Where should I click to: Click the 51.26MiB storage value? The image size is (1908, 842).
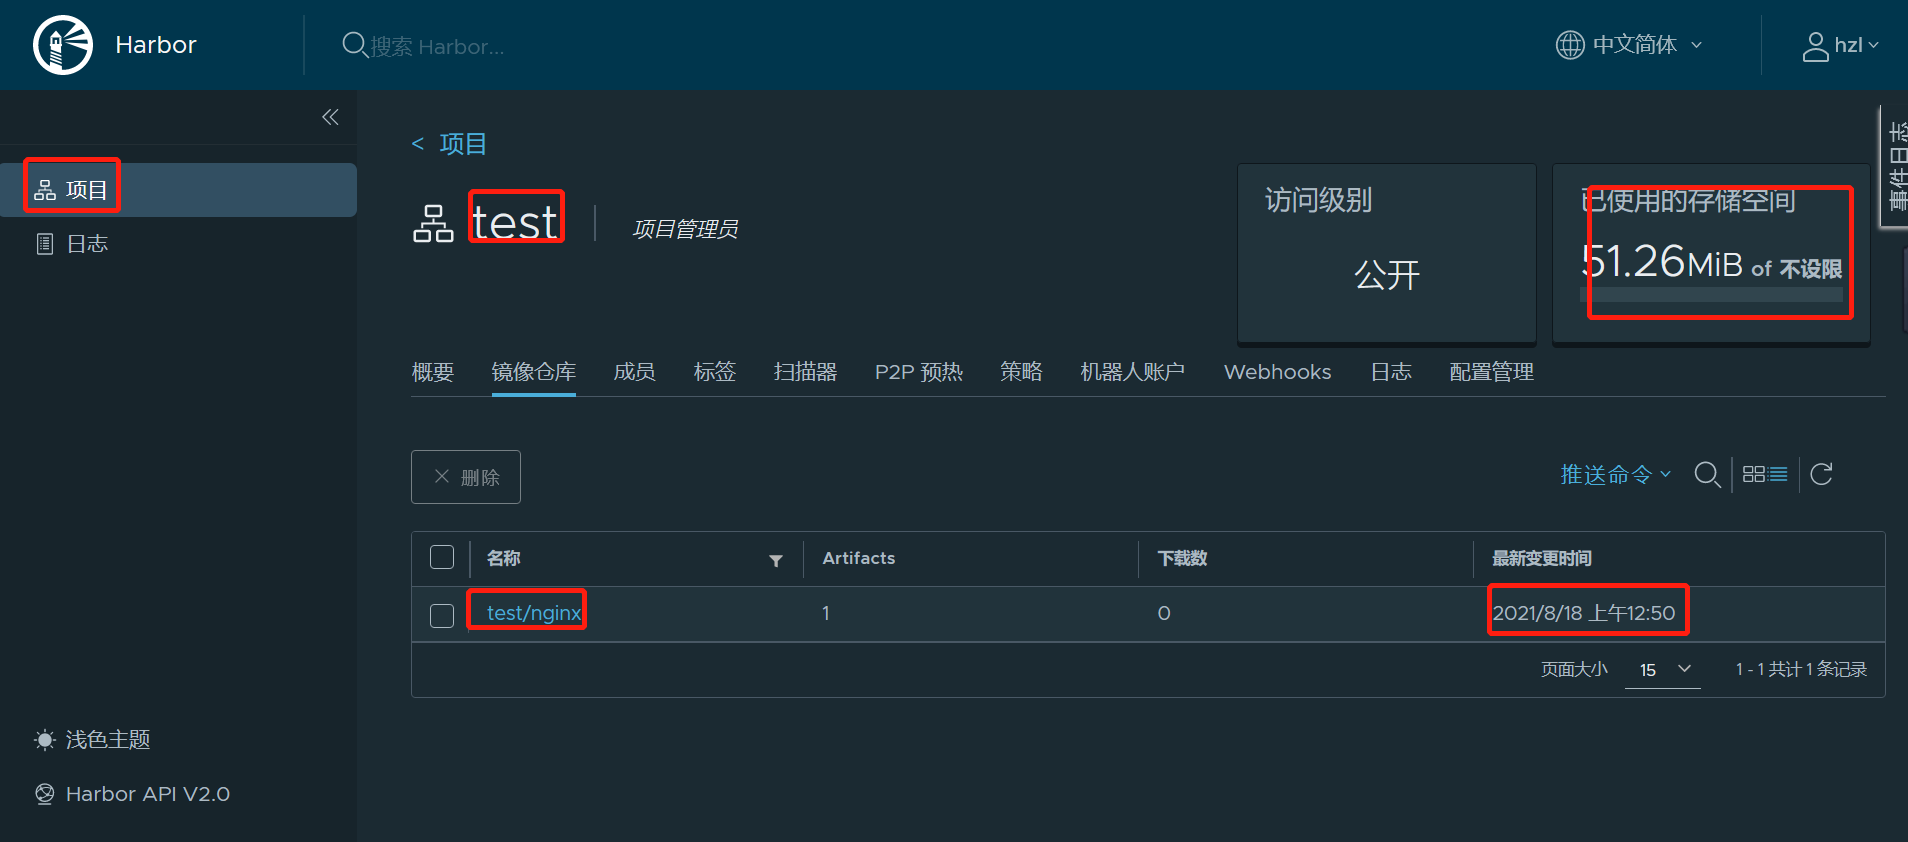coord(1662,262)
